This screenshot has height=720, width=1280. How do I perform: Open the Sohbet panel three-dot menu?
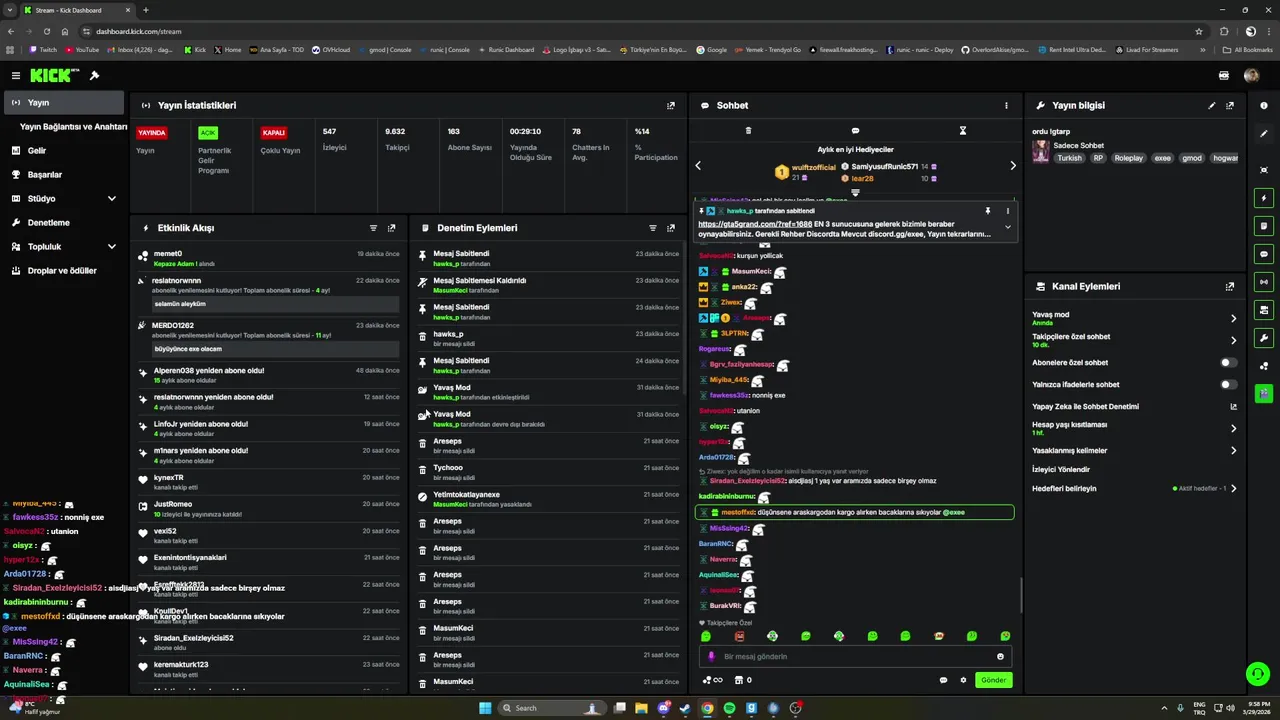coord(1006,105)
